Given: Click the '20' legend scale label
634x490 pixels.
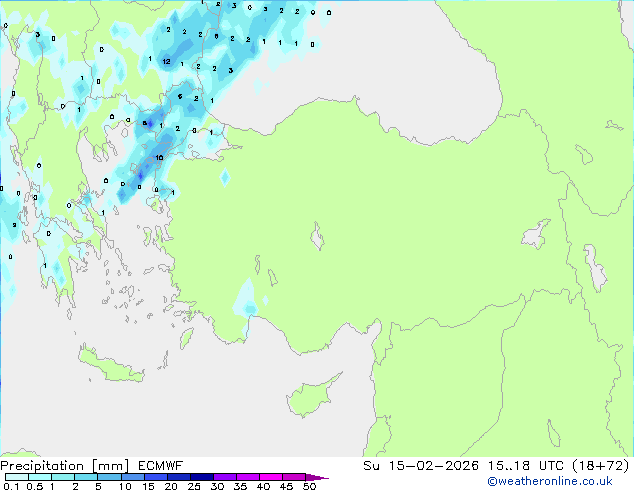Looking at the screenshot, I should point(171,486).
